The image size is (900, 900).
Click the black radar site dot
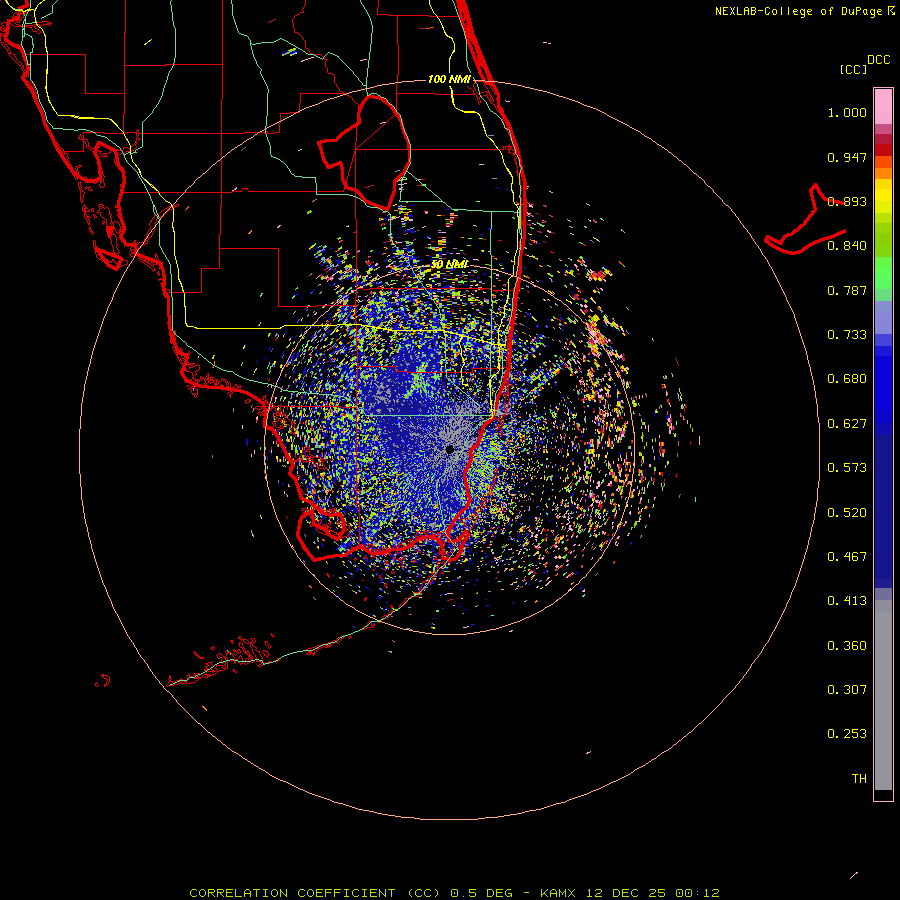pos(450,450)
